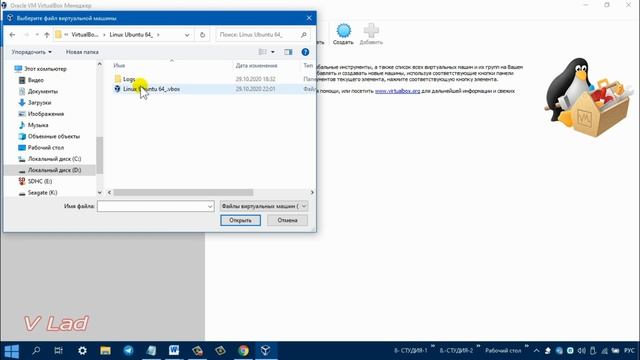Screen dimensions: 640x360
Task: Show hidden system tray icons
Action: coord(536,351)
